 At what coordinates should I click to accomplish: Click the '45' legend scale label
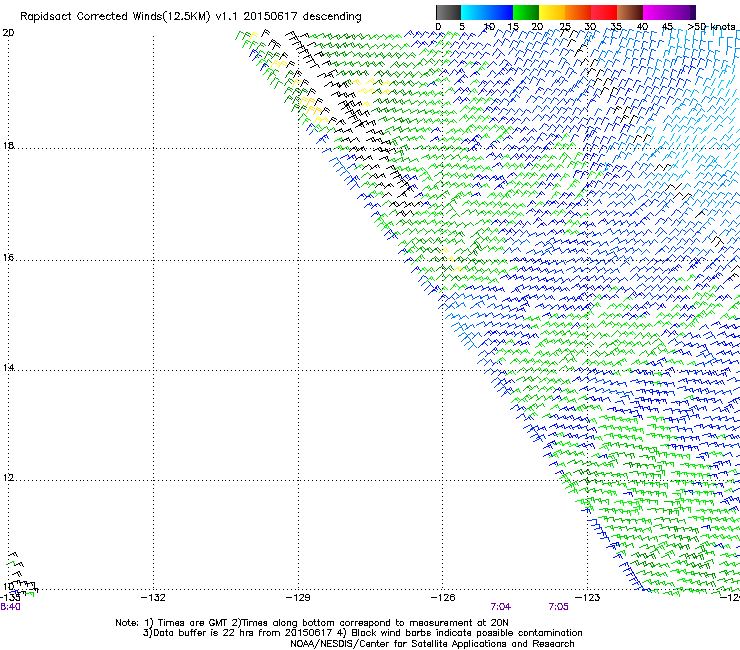(x=667, y=26)
